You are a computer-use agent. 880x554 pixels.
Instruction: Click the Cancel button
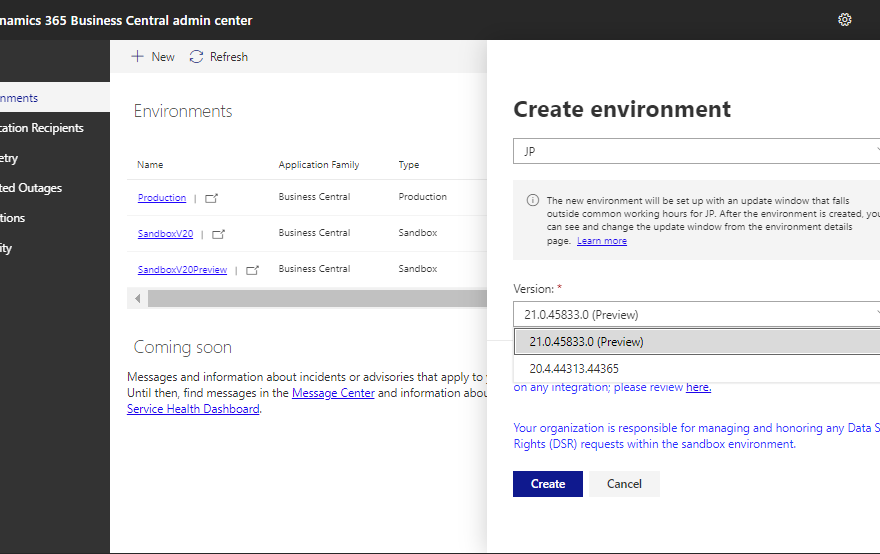(624, 484)
